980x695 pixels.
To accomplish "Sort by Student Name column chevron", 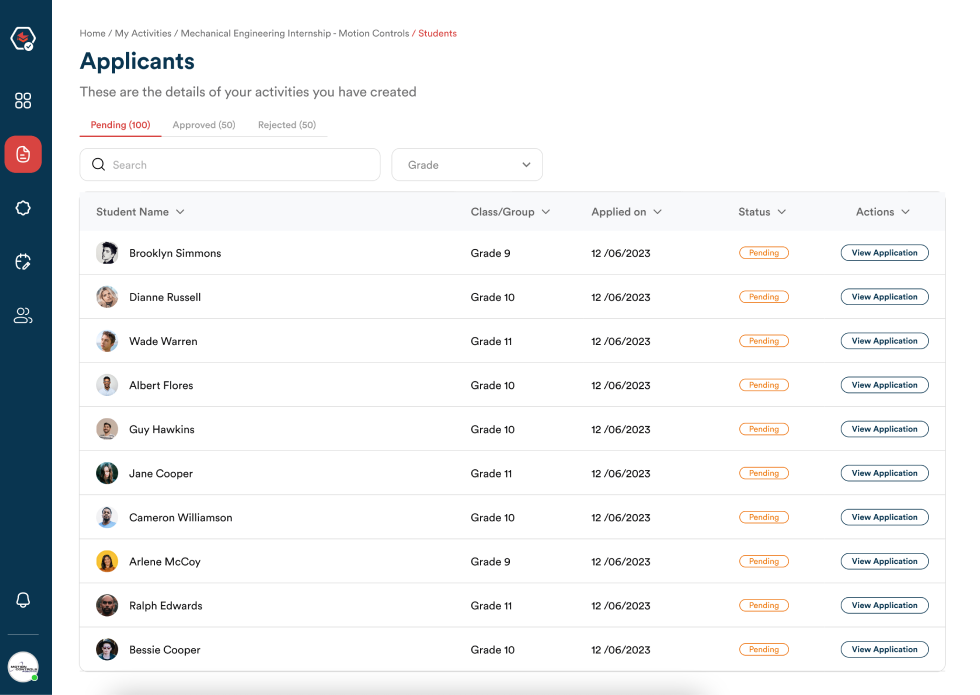I will (x=180, y=212).
